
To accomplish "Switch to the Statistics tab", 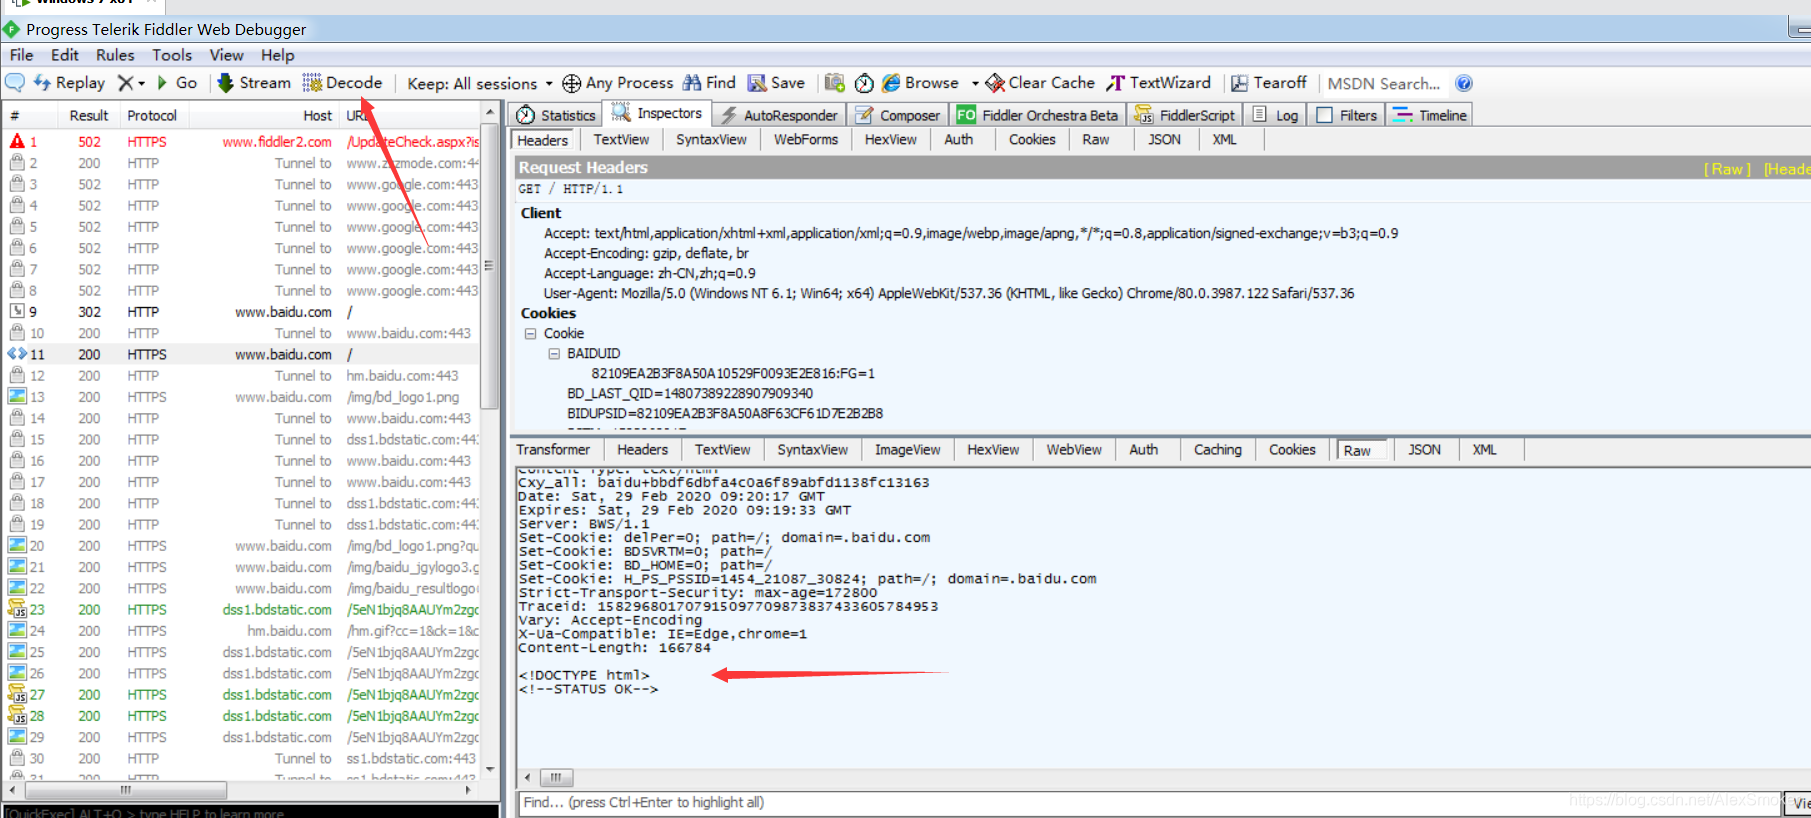I will tap(556, 115).
